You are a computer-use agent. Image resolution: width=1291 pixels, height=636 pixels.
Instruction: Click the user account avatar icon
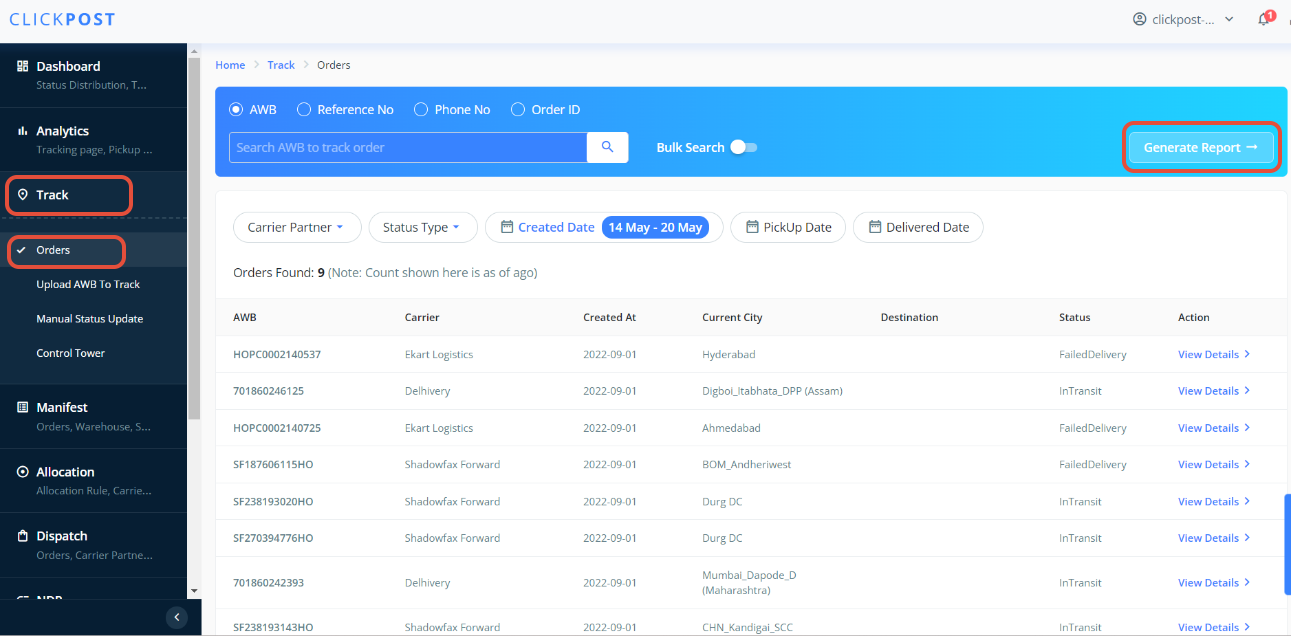[1139, 19]
